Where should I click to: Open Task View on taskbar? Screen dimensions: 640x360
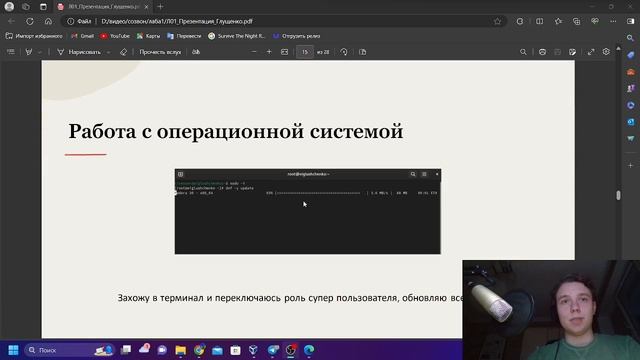pyautogui.click(x=126, y=350)
